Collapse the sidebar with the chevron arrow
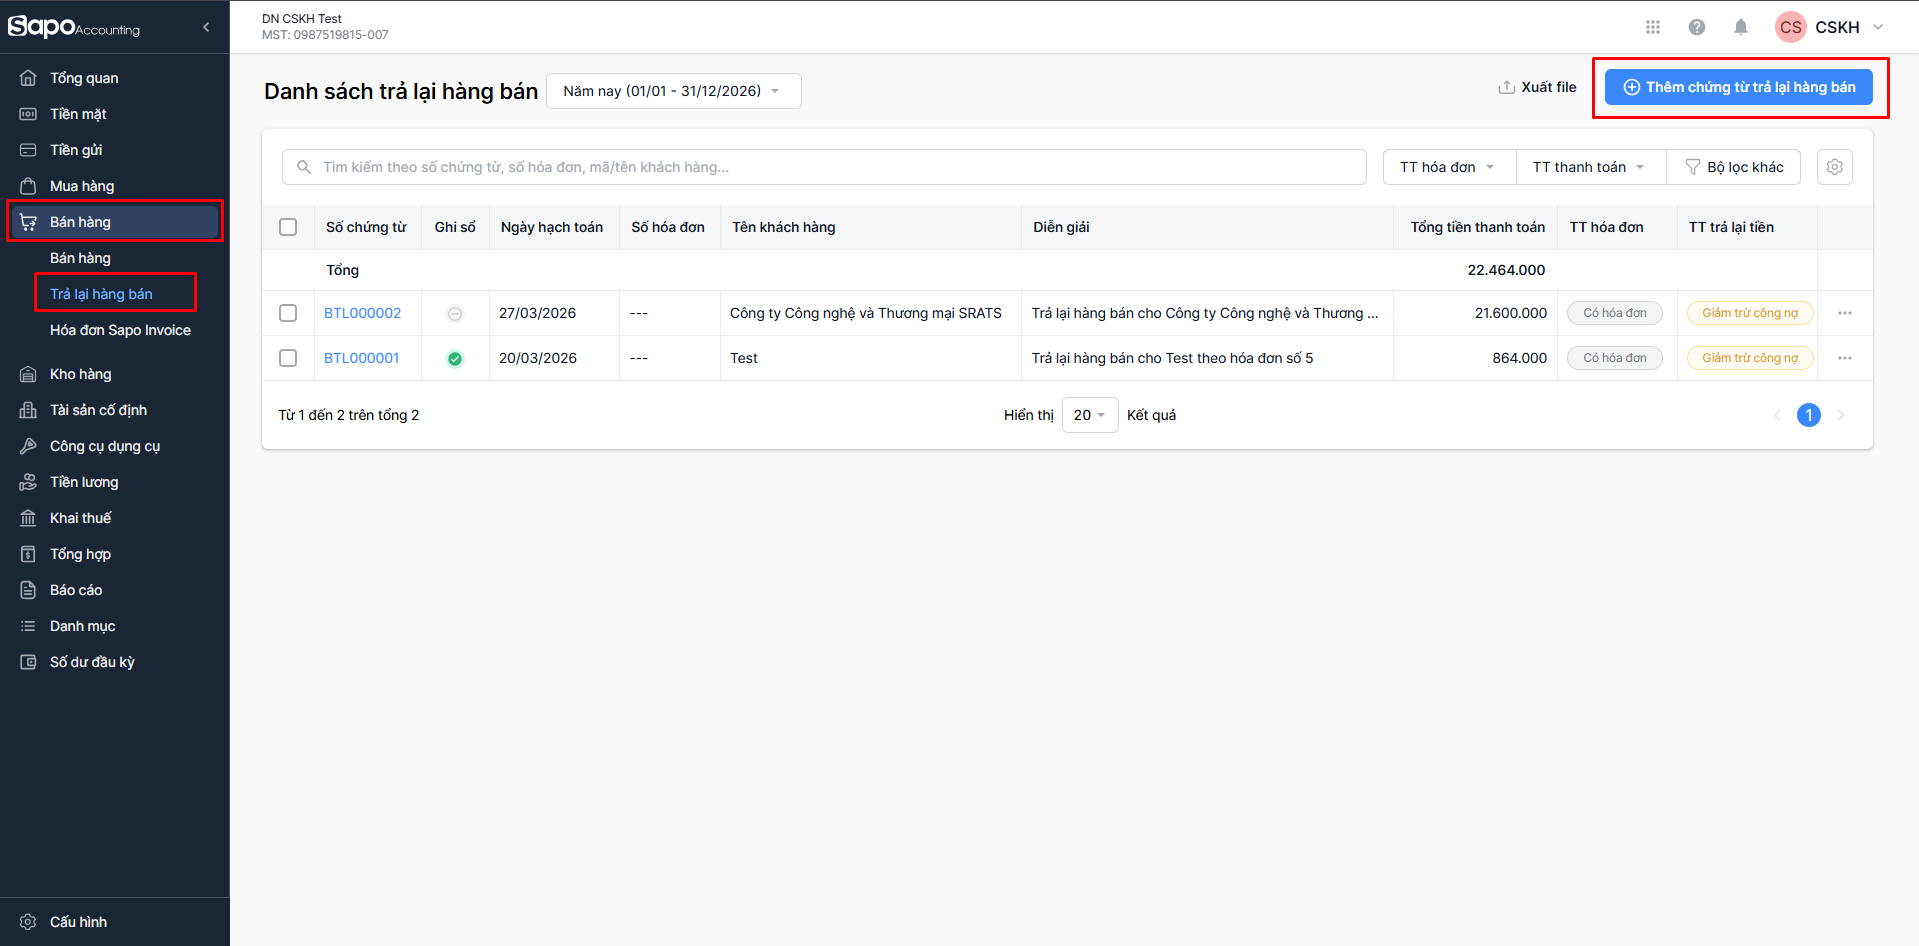Viewport: 1919px width, 946px height. 206,27
